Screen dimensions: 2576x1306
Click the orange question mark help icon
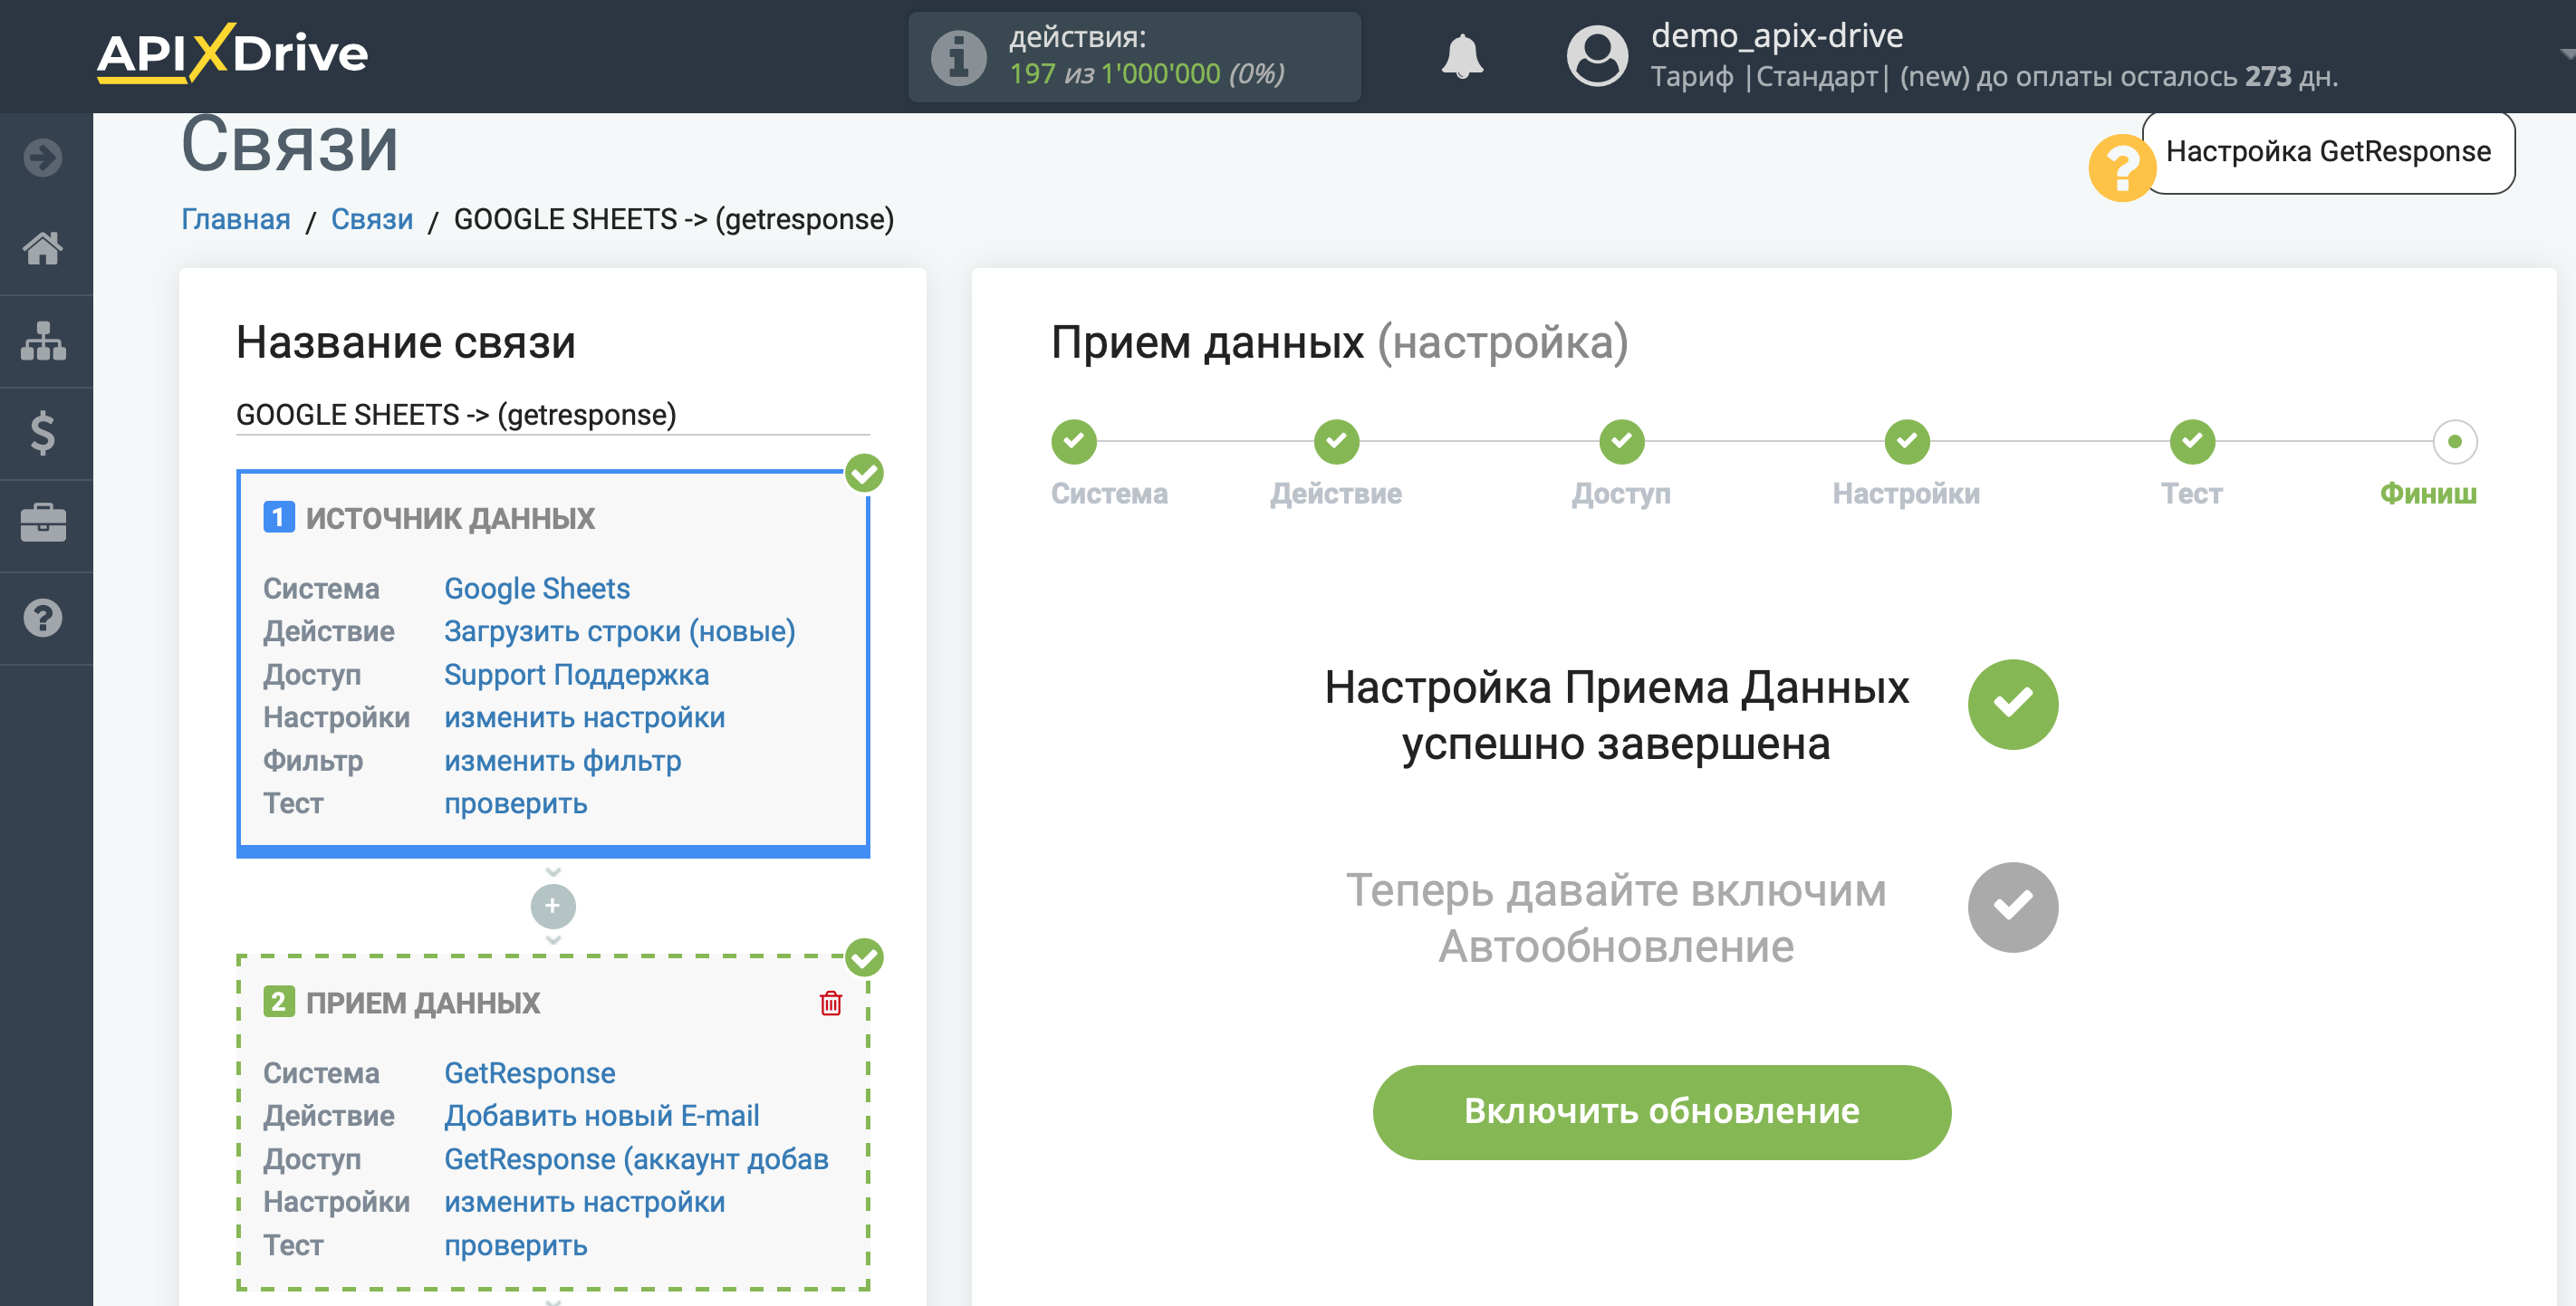coord(2121,168)
